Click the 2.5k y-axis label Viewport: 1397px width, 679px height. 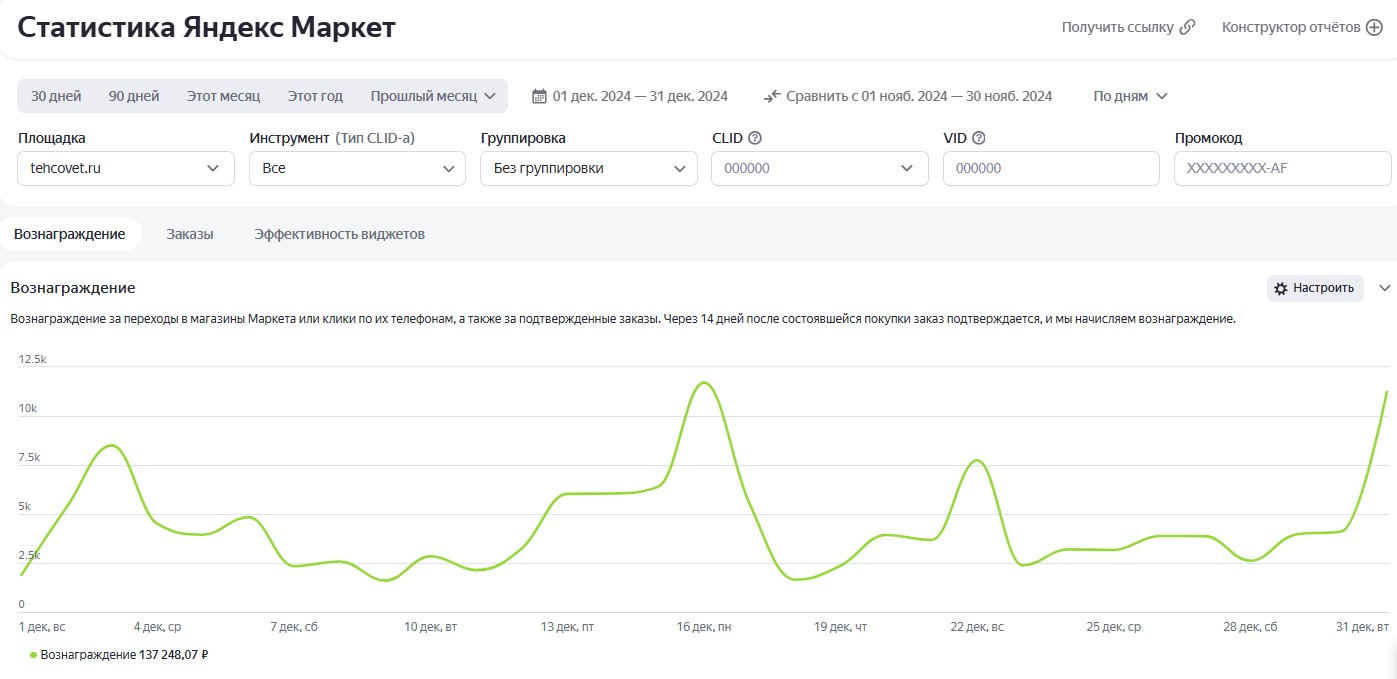tap(29, 555)
